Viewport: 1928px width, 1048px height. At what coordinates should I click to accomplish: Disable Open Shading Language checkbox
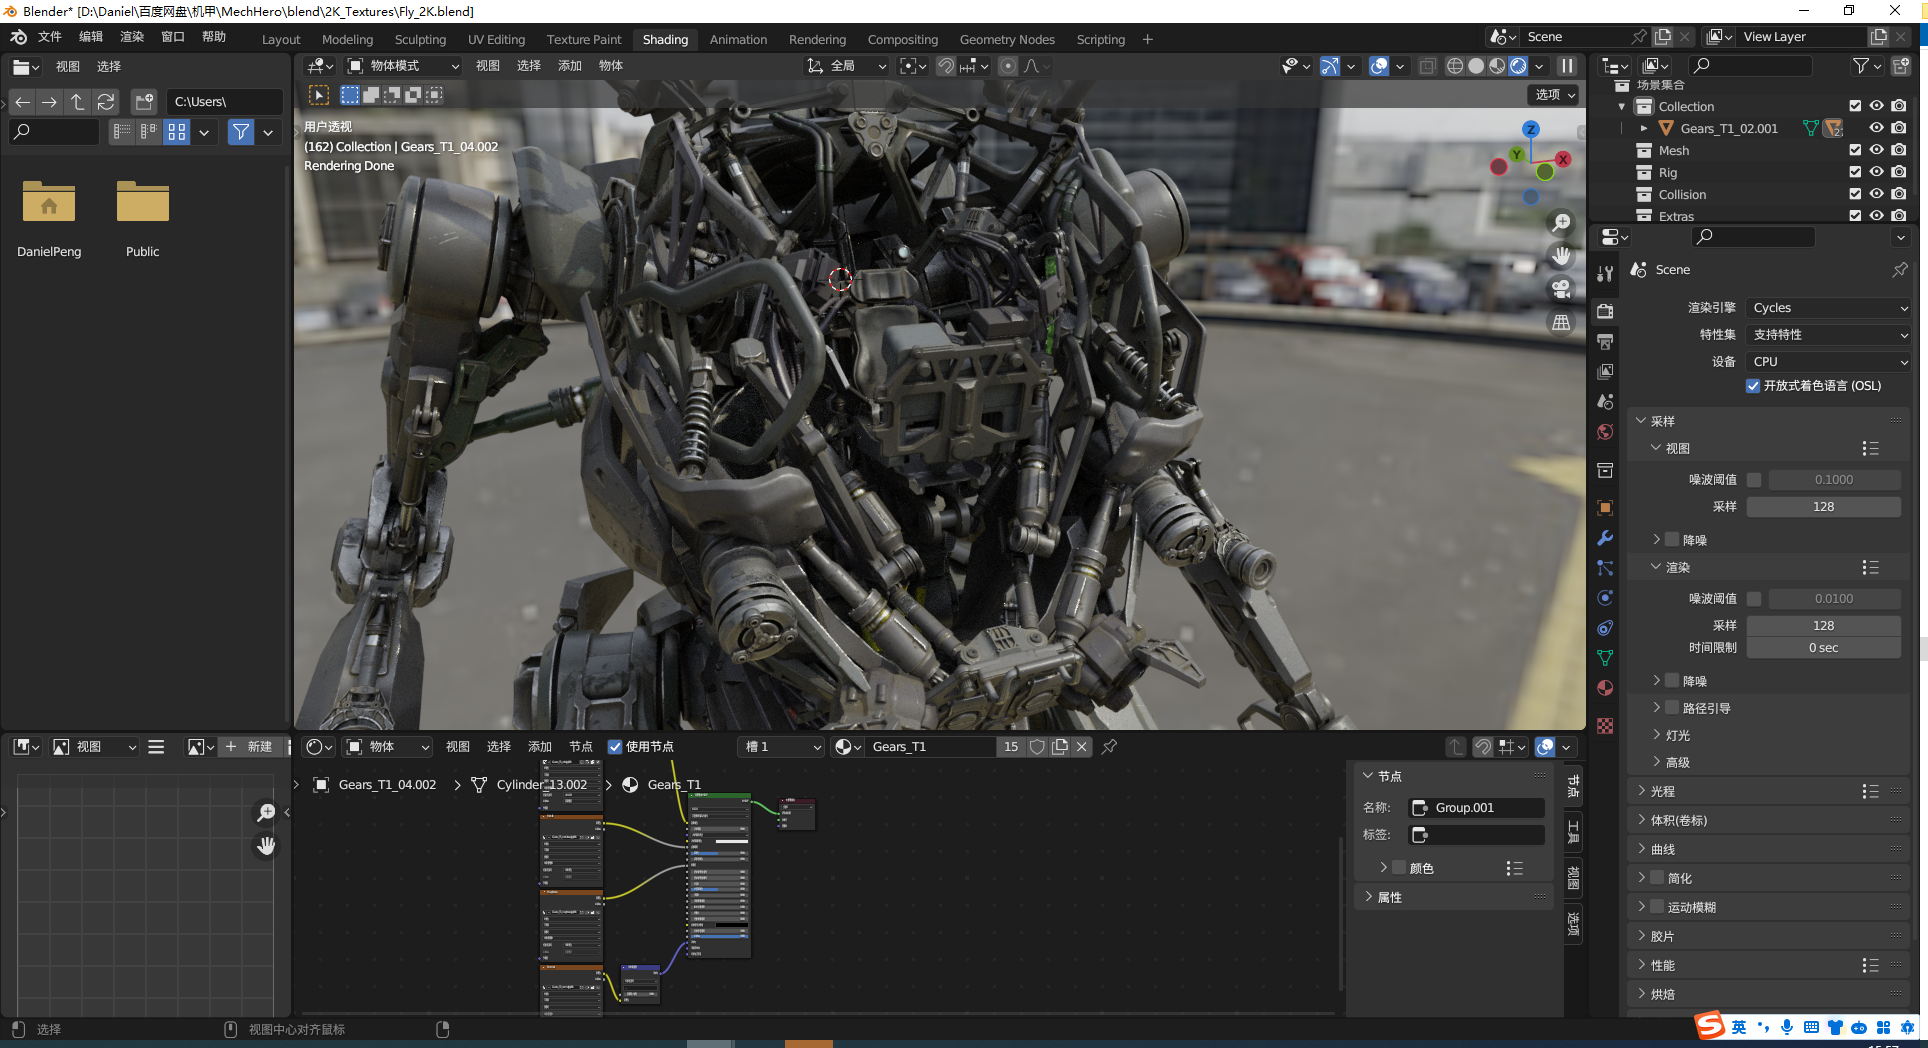(1753, 386)
